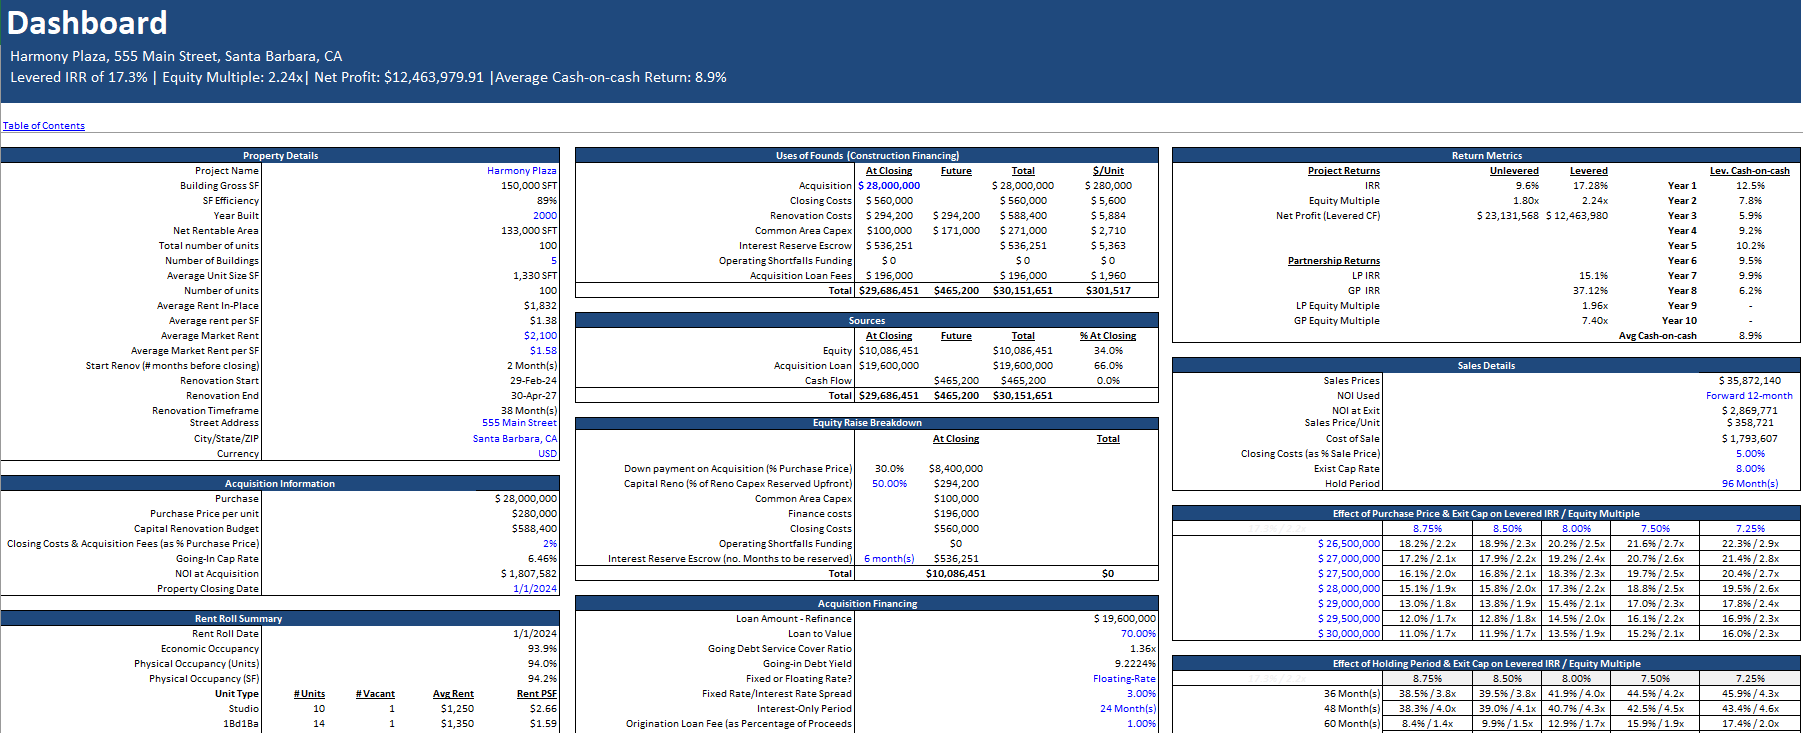This screenshot has width=1803, height=733.
Task: Click the Sources section header
Action: click(867, 321)
